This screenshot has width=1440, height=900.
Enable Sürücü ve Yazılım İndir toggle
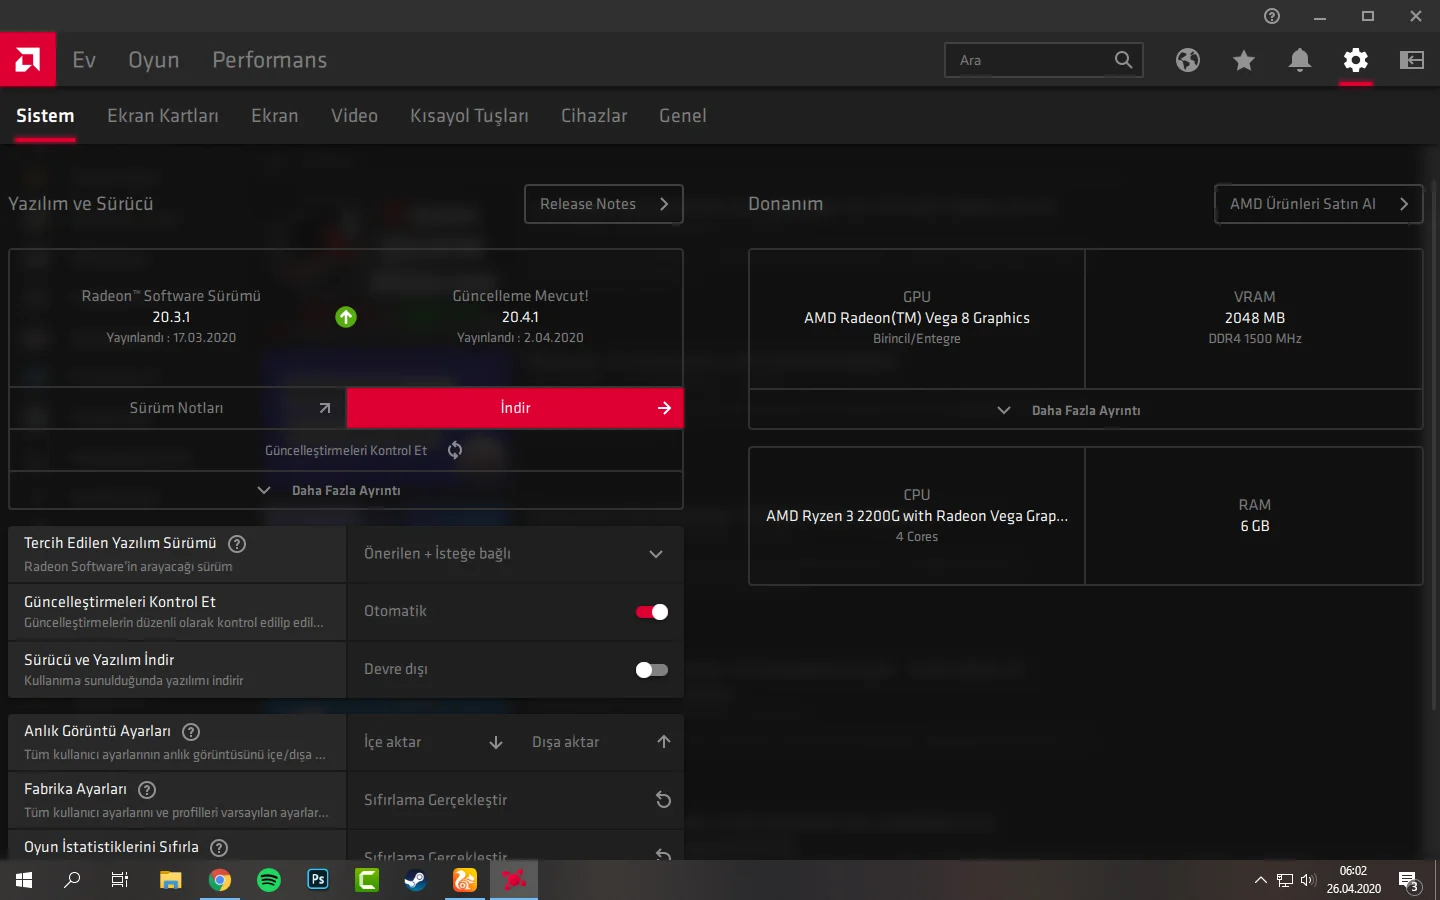pos(651,670)
